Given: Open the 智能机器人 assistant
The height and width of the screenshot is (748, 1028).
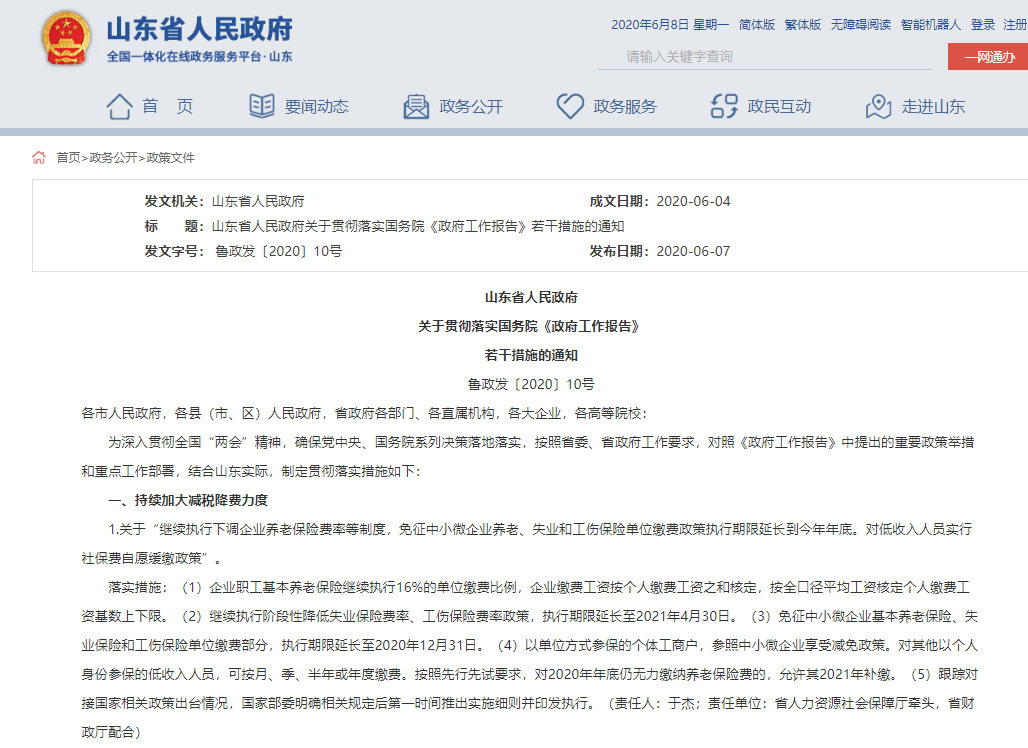Looking at the screenshot, I should pos(931,24).
